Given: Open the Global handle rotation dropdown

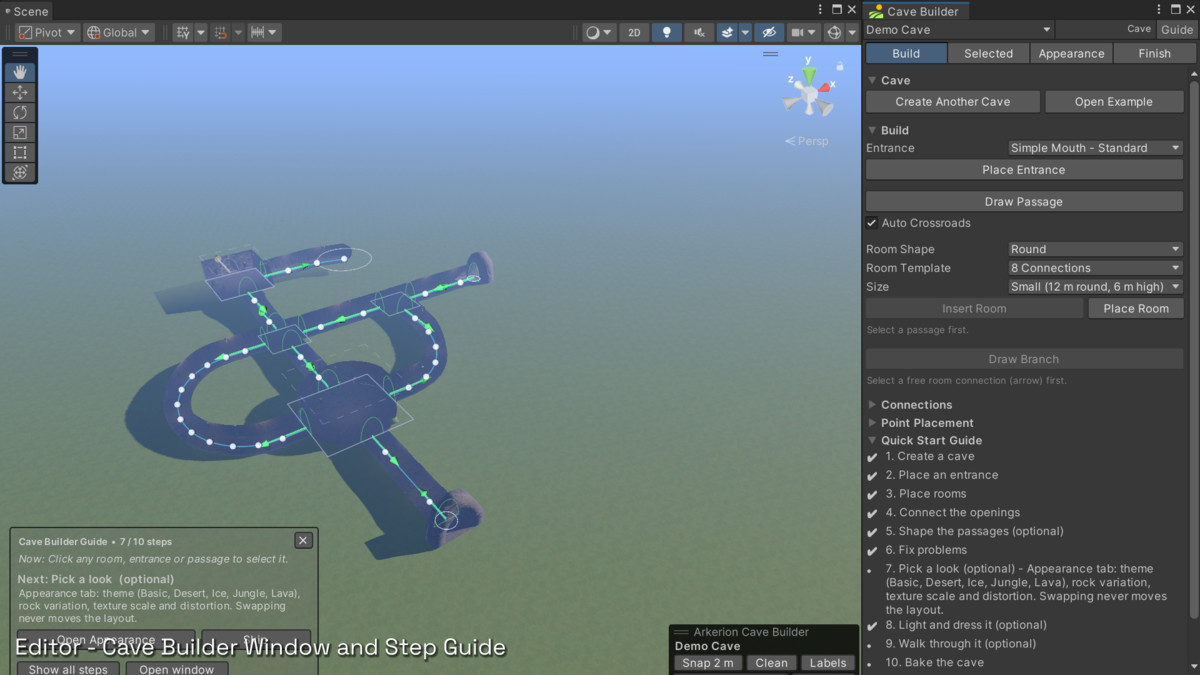Looking at the screenshot, I should [118, 32].
